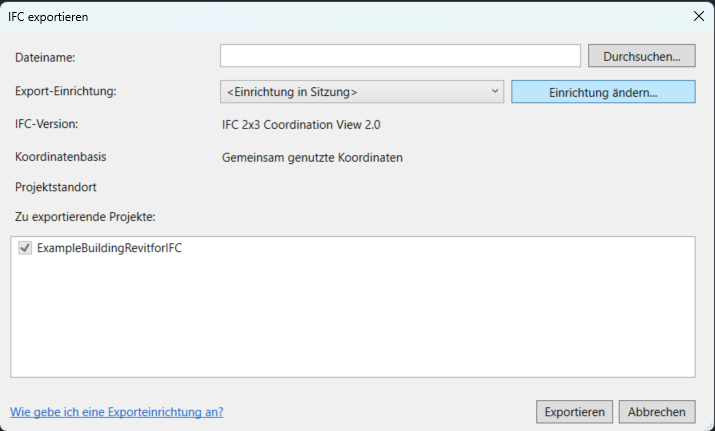Viewport: 715px width, 431px height.
Task: Expand the Export-Einrichtung dropdown arrow
Action: 495,92
